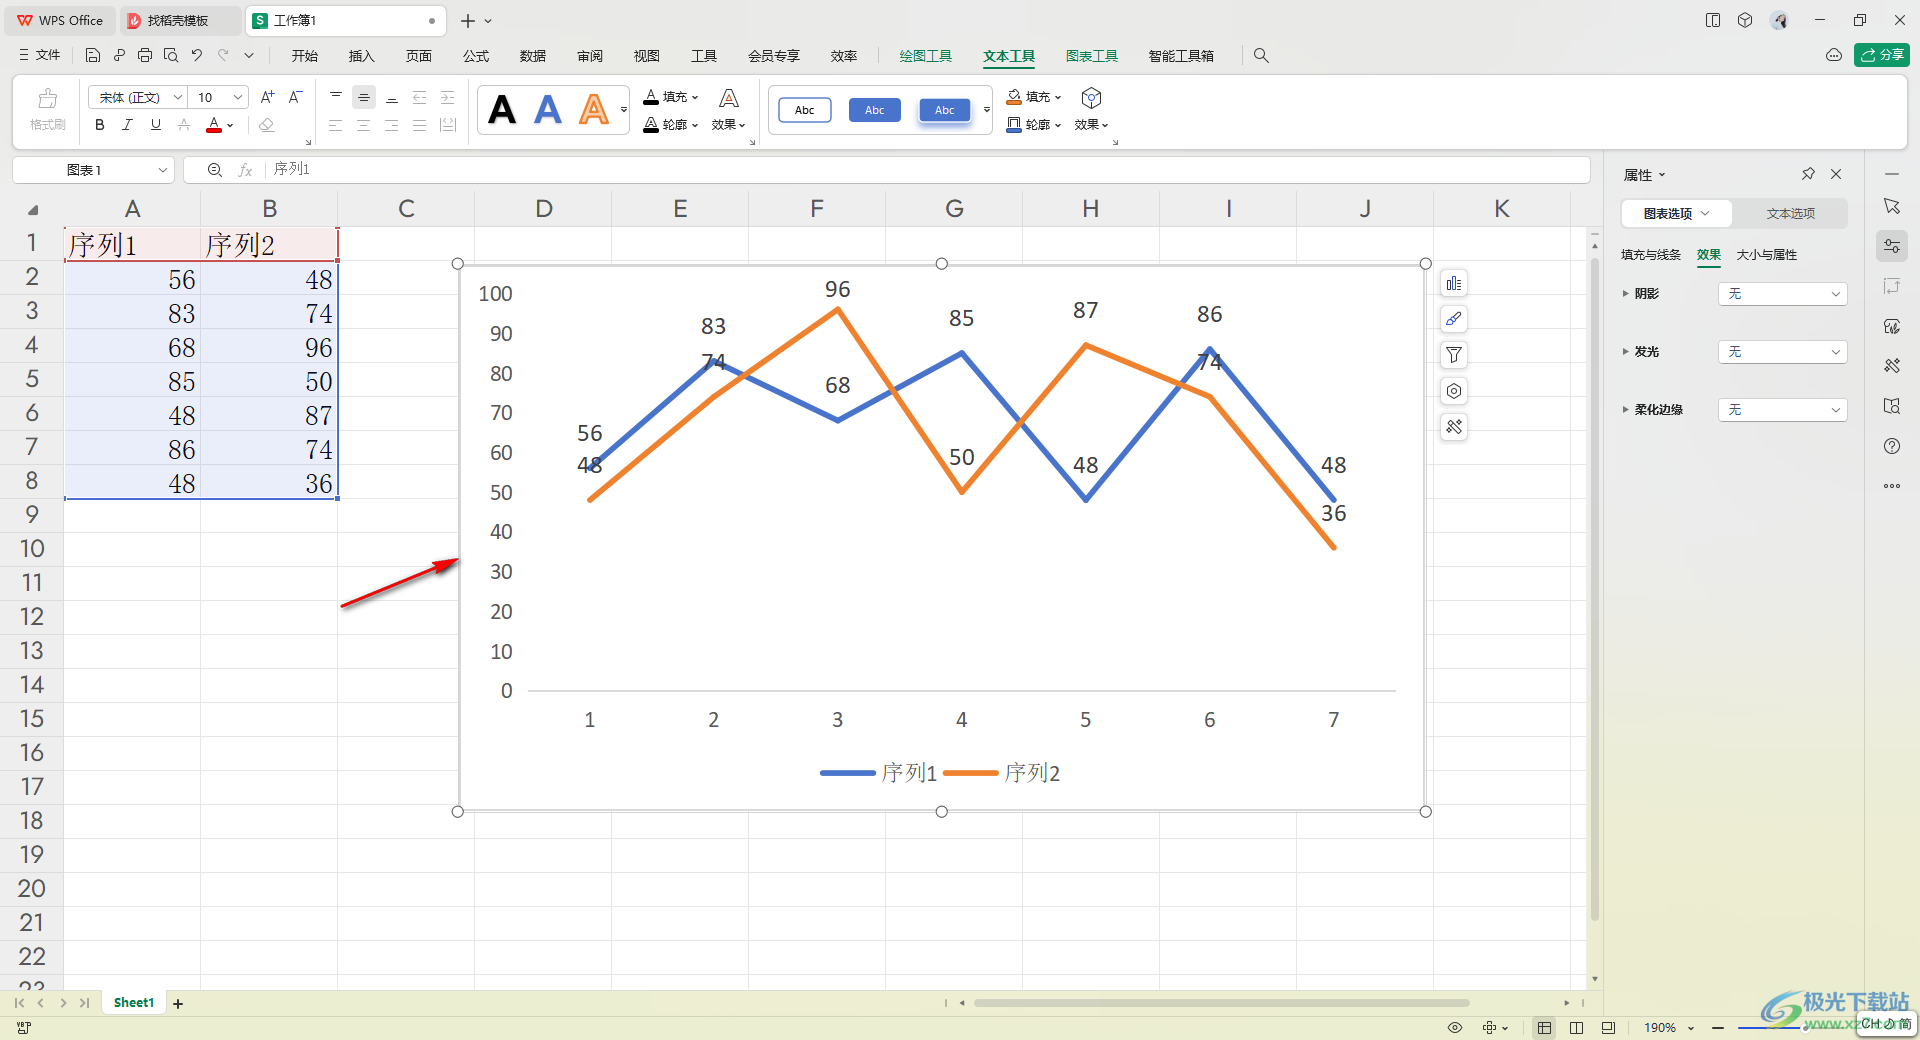Viewport: 1920px width, 1040px height.
Task: Pin the Properties panel
Action: pos(1808,174)
